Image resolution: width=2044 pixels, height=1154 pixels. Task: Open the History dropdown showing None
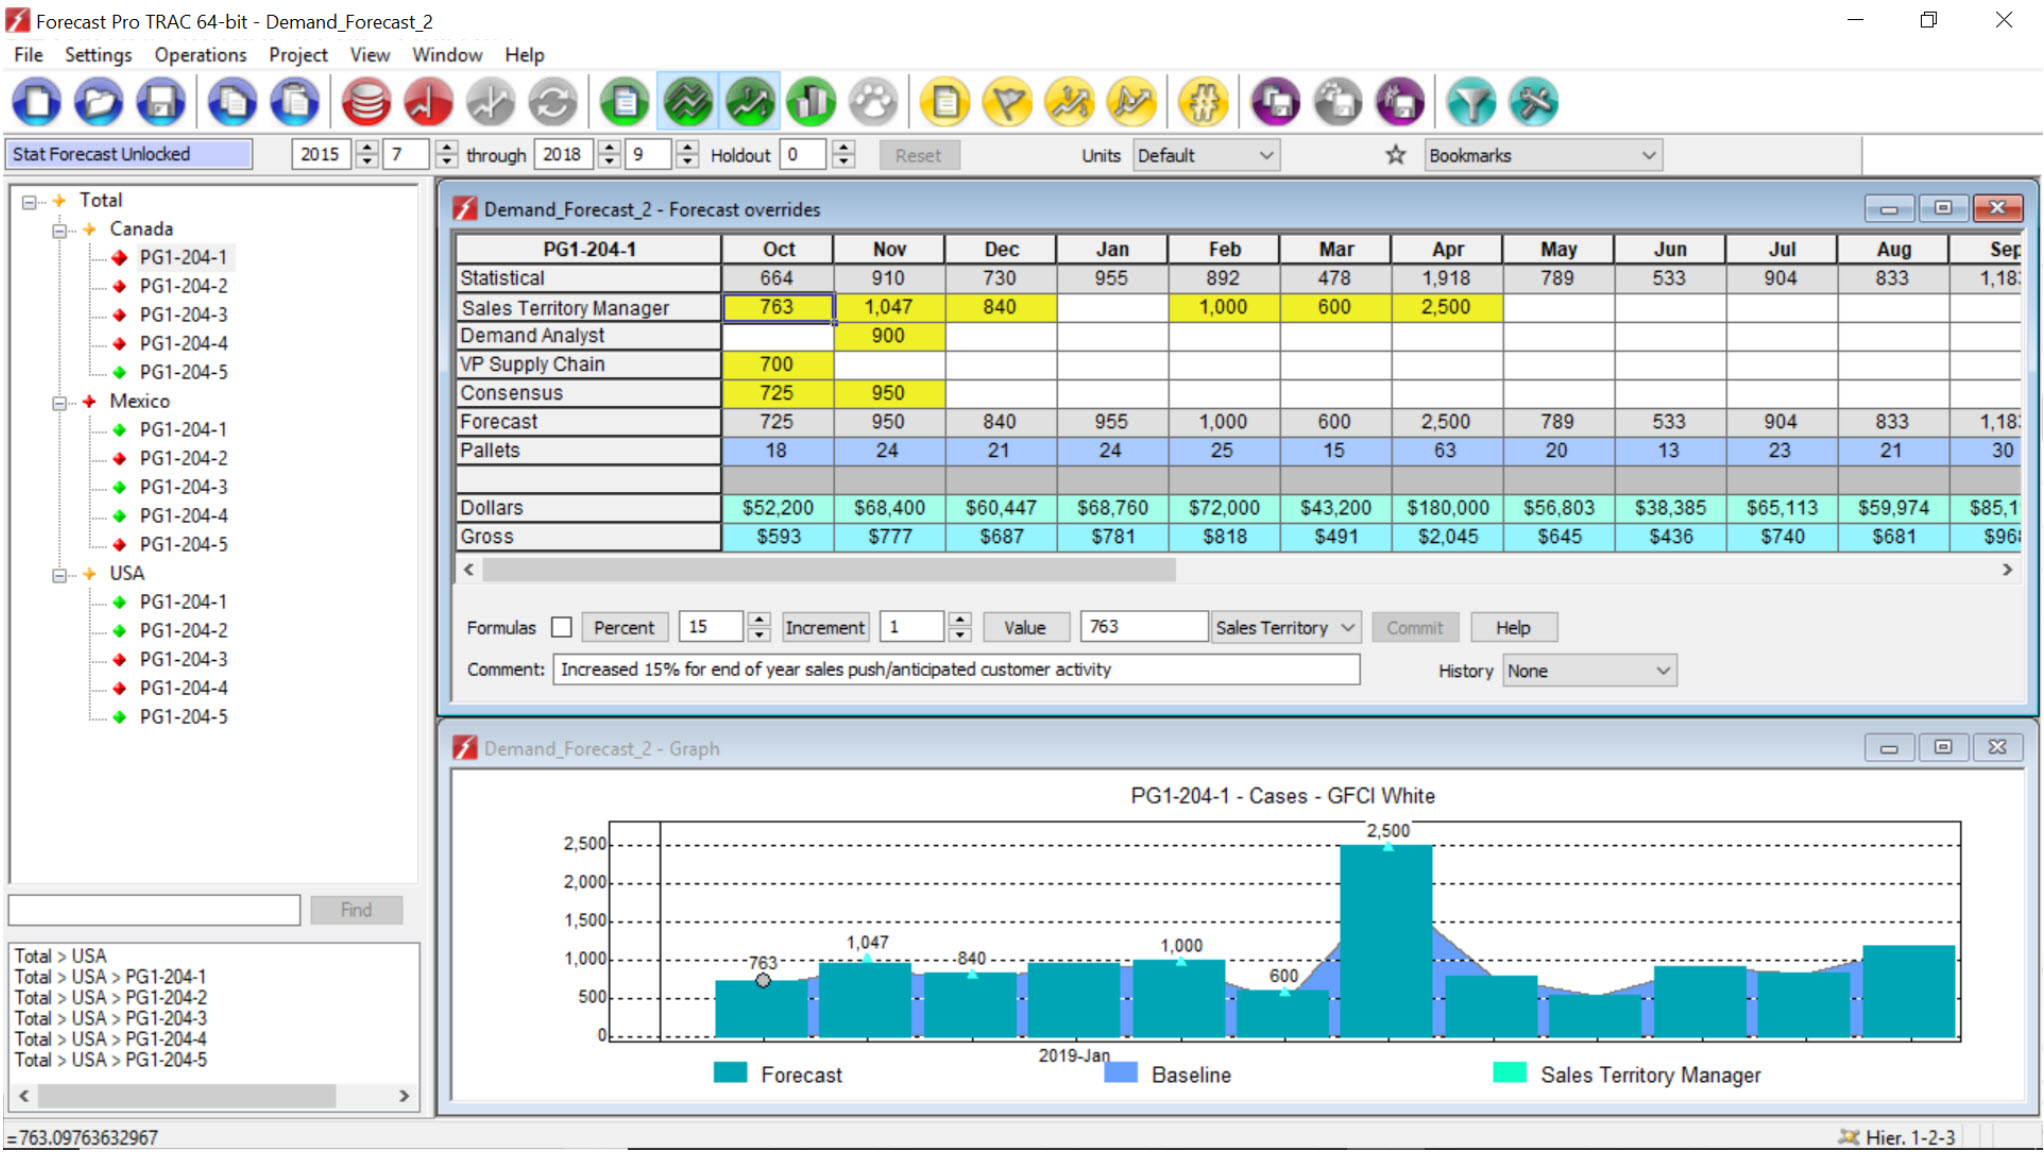[1588, 670]
